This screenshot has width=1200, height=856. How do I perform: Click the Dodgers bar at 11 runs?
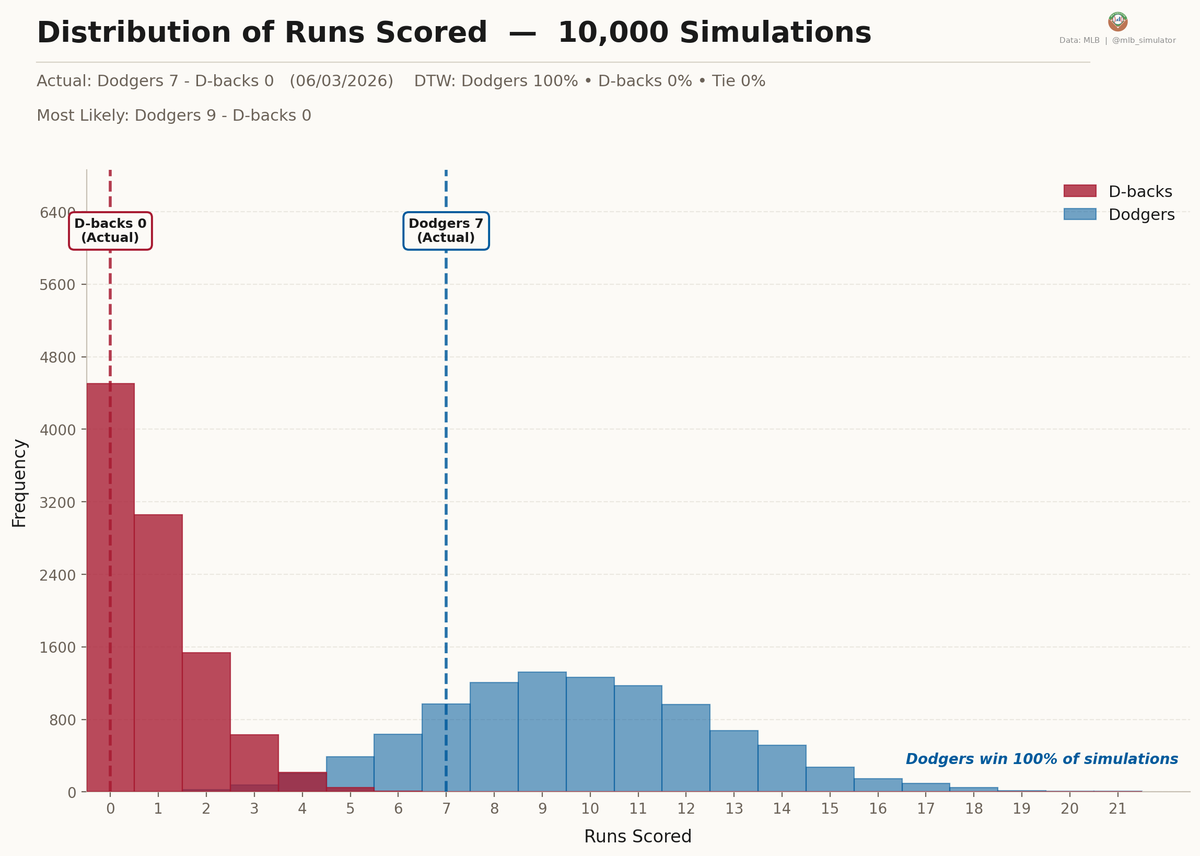pyautogui.click(x=638, y=739)
